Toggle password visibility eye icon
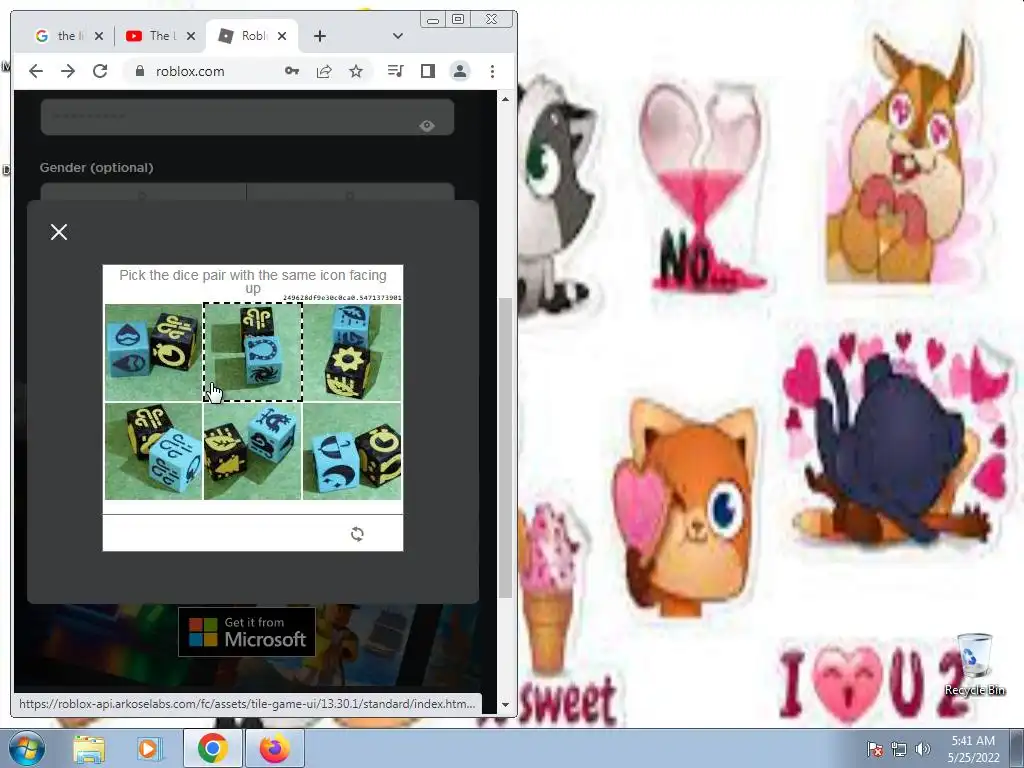1024x768 pixels. pos(427,125)
